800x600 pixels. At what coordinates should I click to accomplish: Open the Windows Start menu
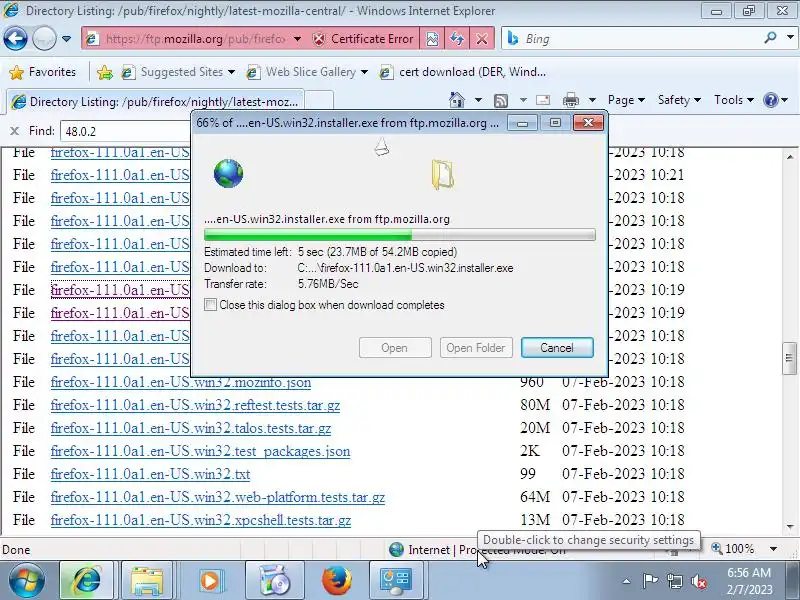click(x=26, y=580)
